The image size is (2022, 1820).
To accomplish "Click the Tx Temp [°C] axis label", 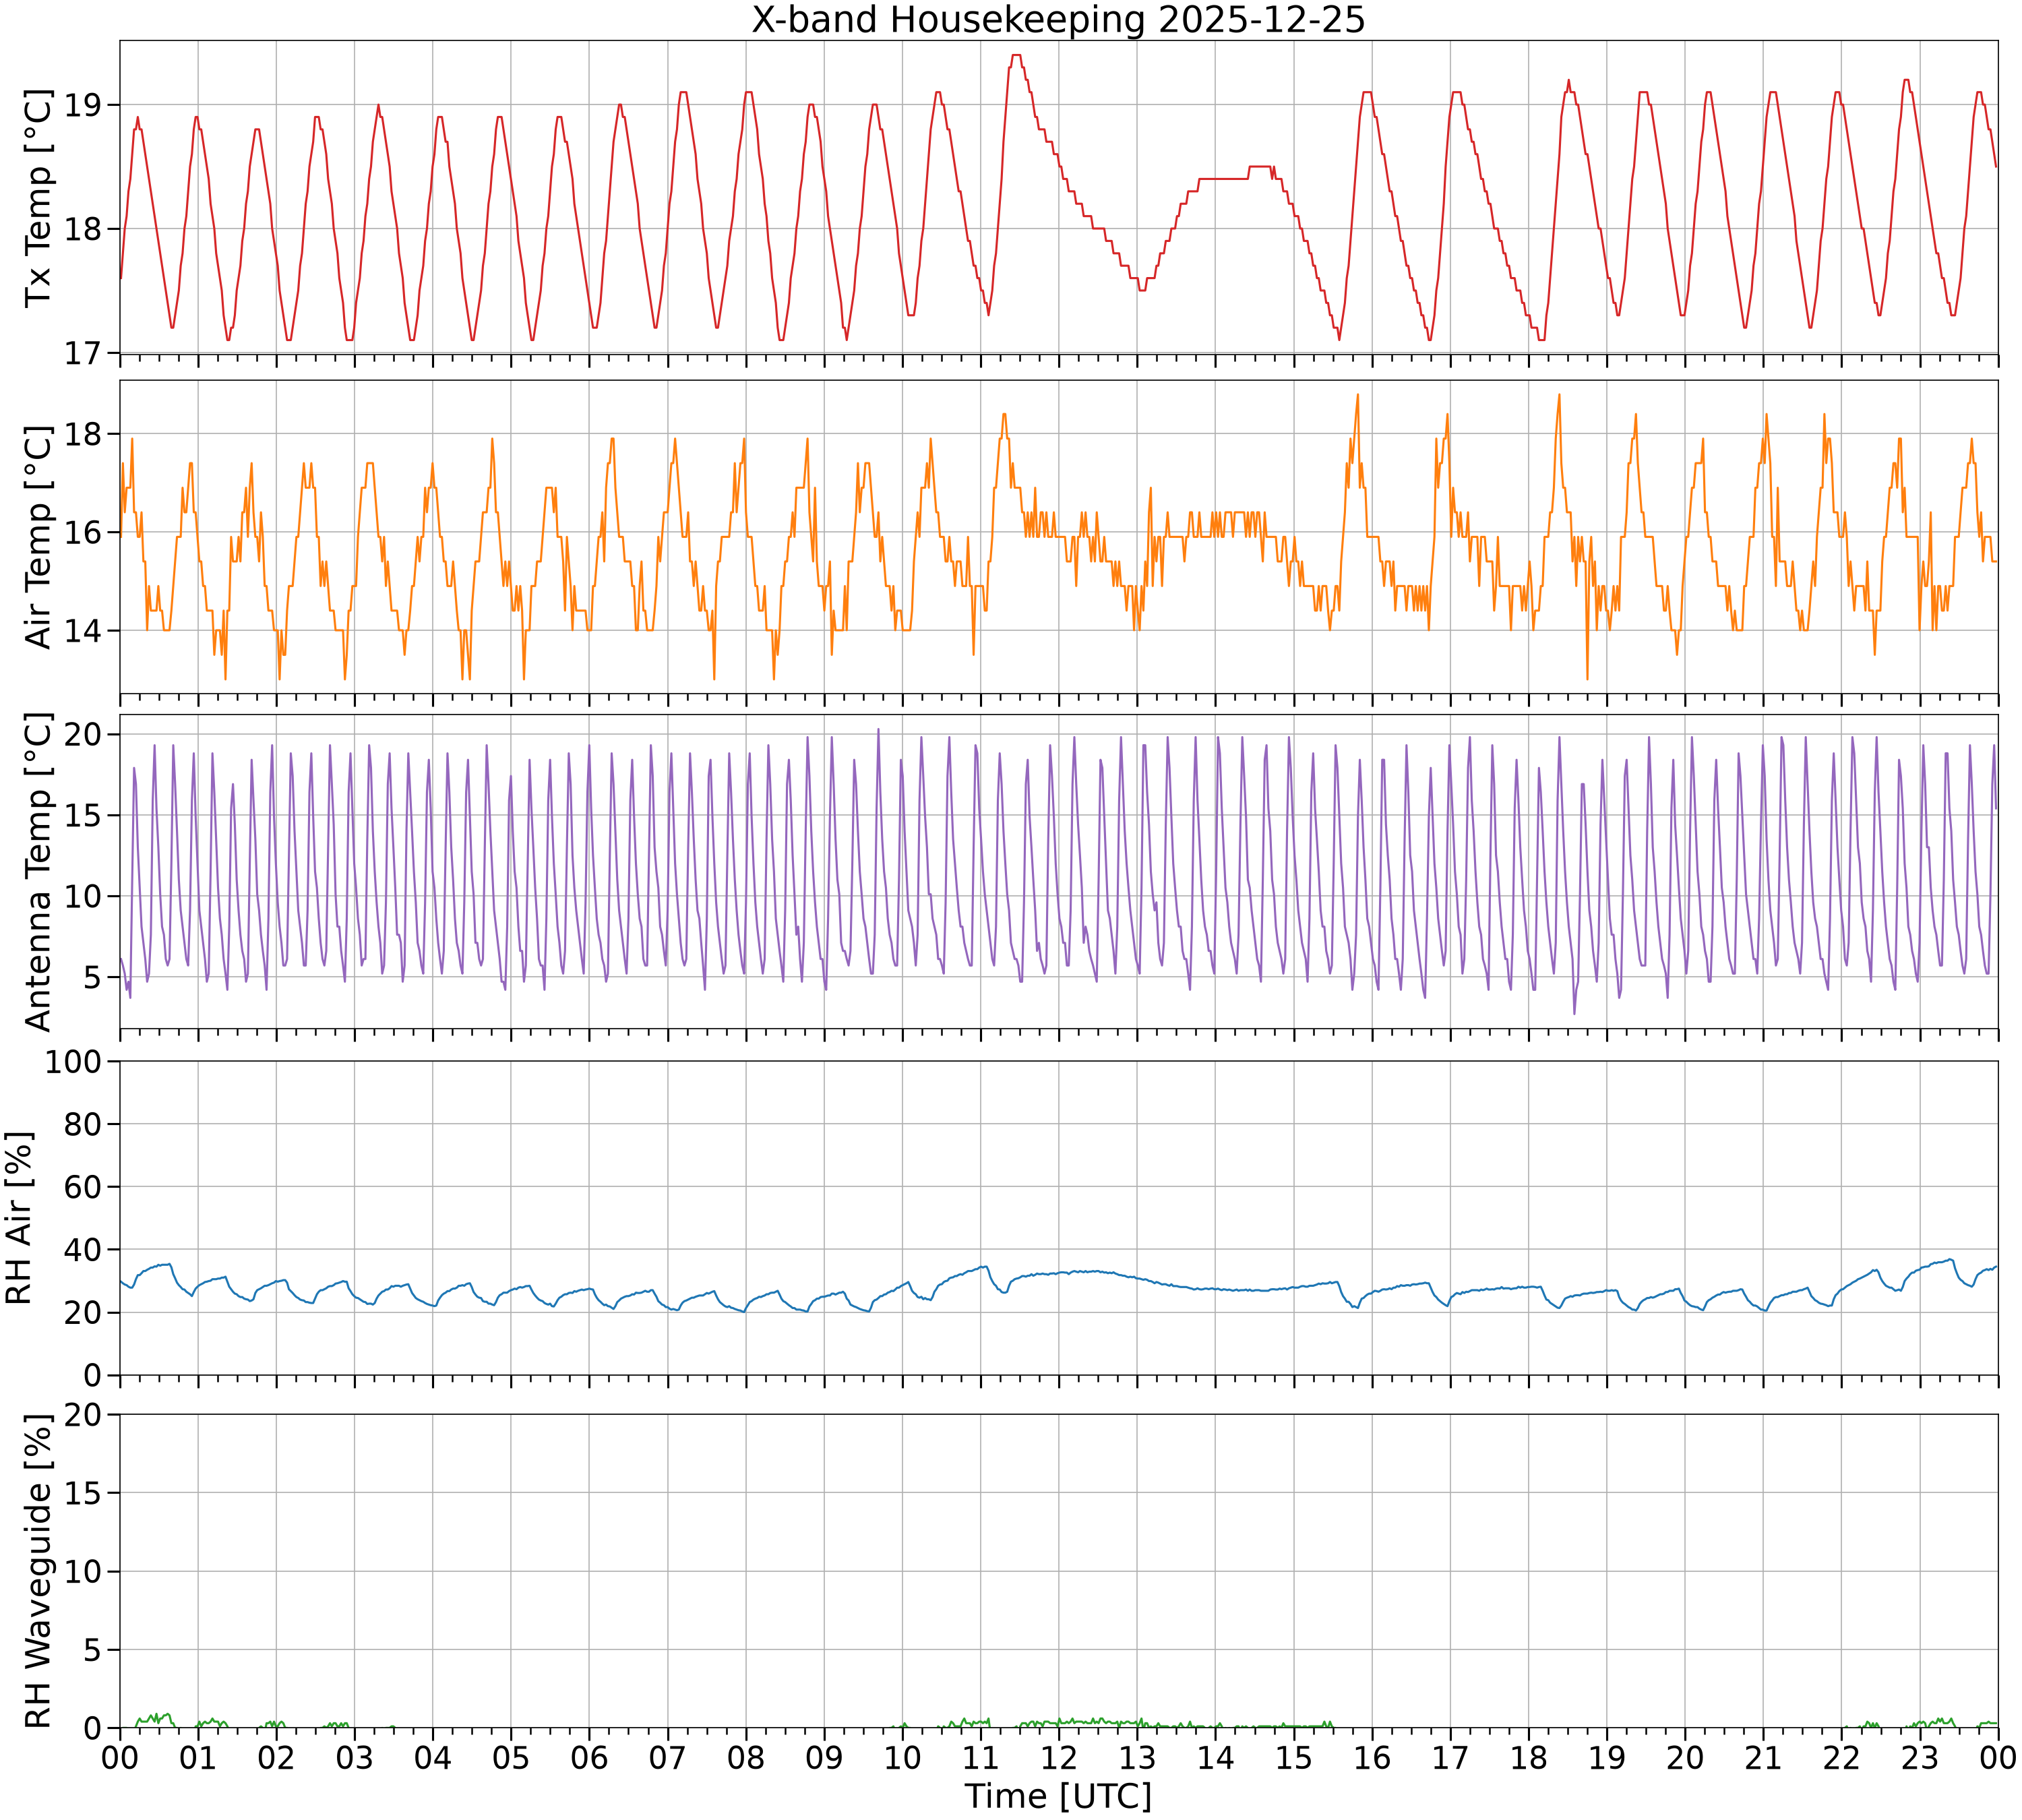I will point(37,198).
